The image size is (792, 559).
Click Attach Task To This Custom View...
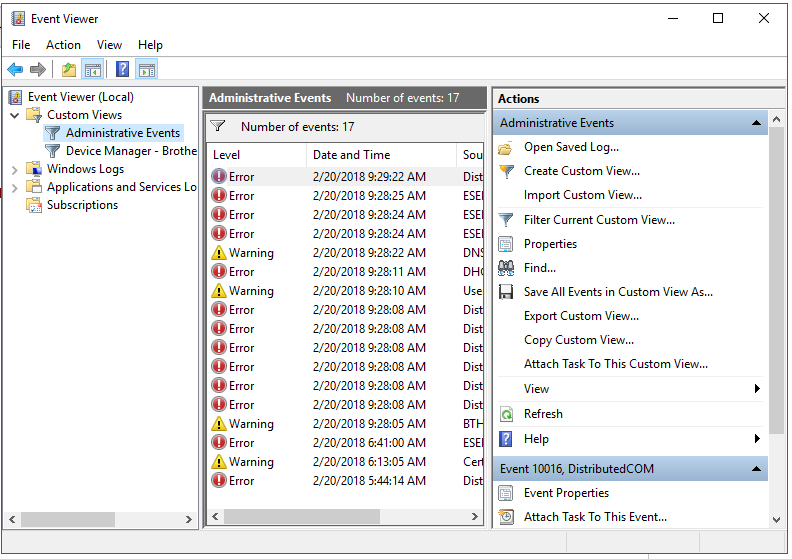[616, 364]
